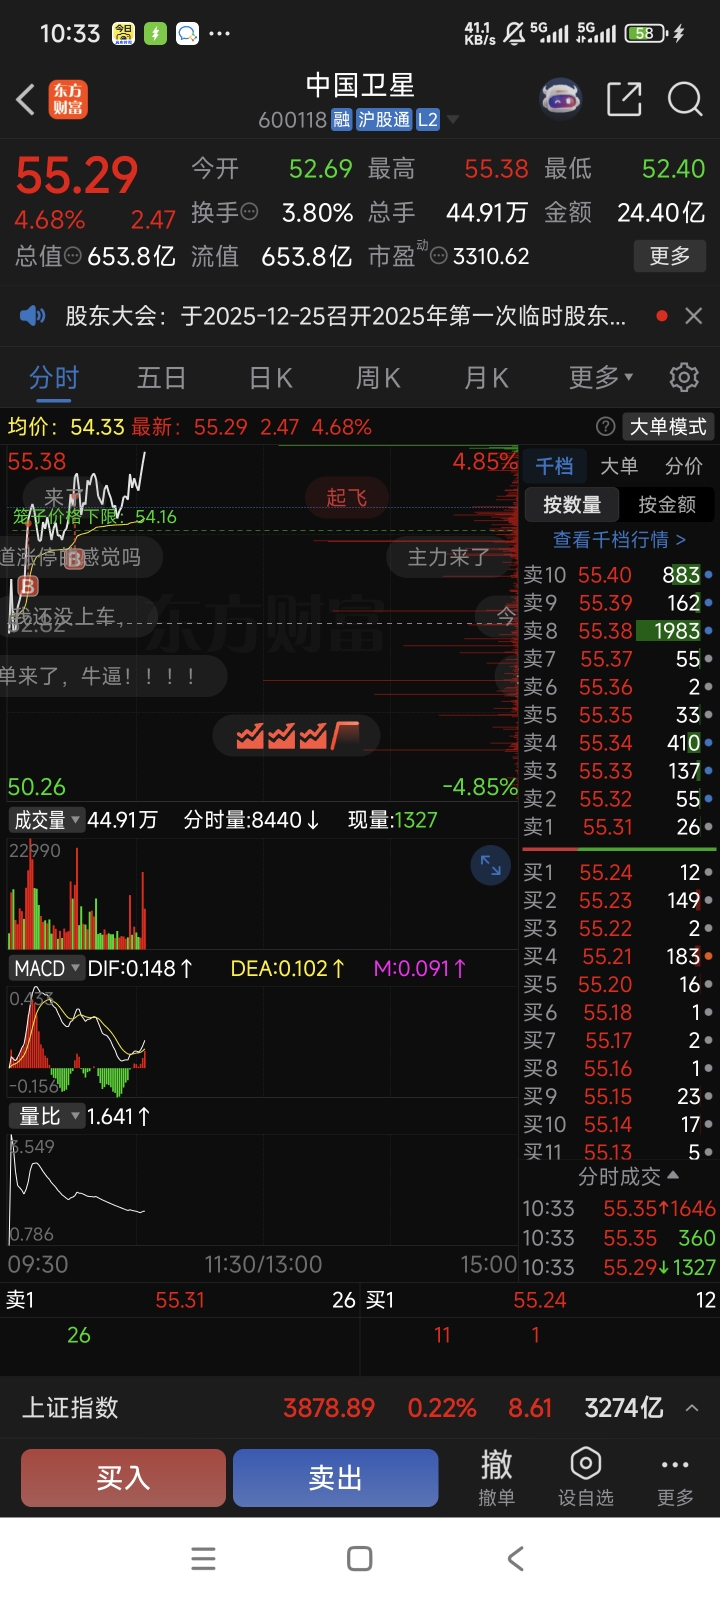Tap info icon next to 总值

(73, 256)
